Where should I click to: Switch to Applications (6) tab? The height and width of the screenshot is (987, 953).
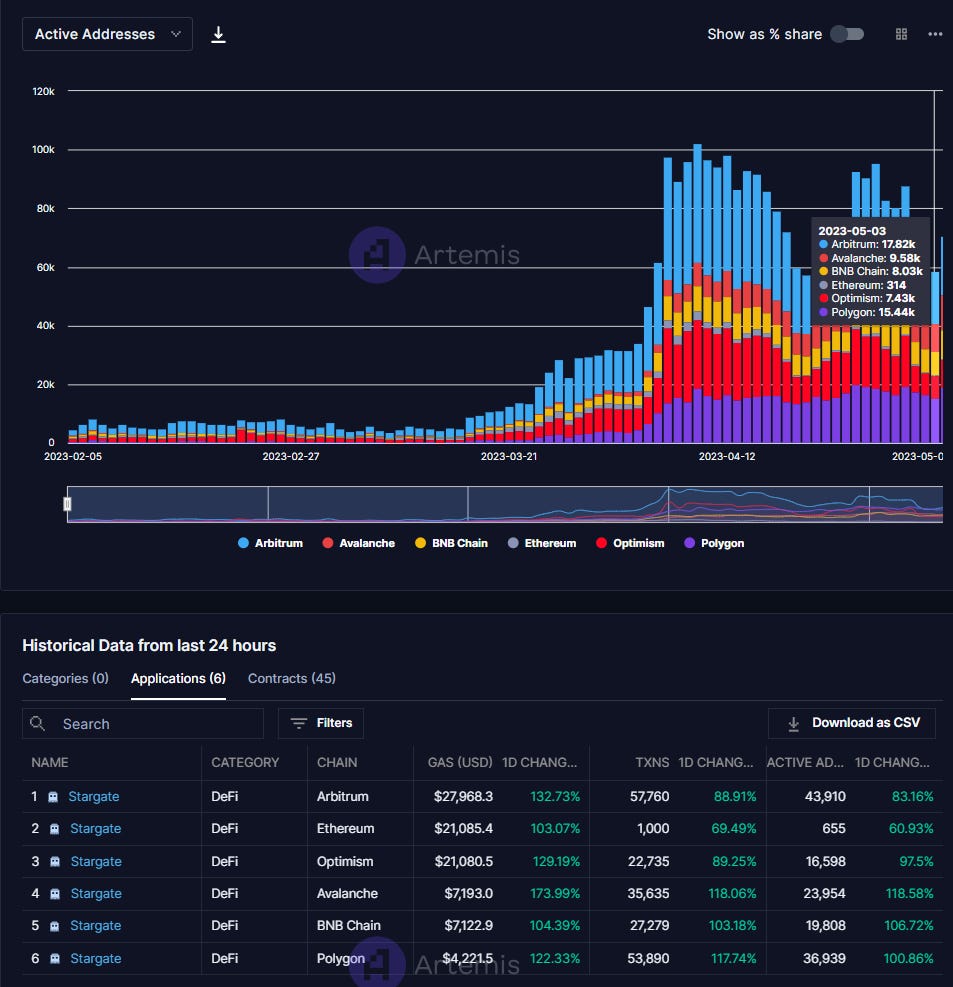point(178,679)
